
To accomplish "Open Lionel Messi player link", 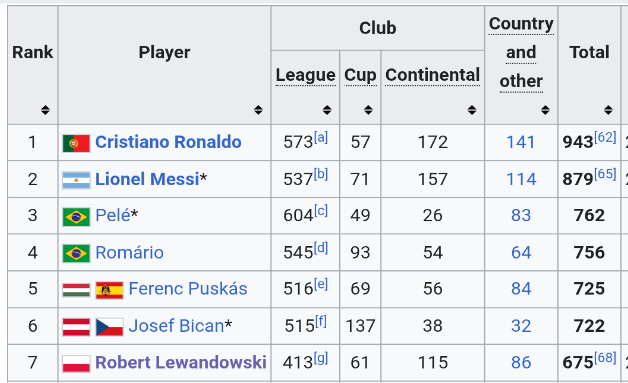I will click(x=147, y=179).
